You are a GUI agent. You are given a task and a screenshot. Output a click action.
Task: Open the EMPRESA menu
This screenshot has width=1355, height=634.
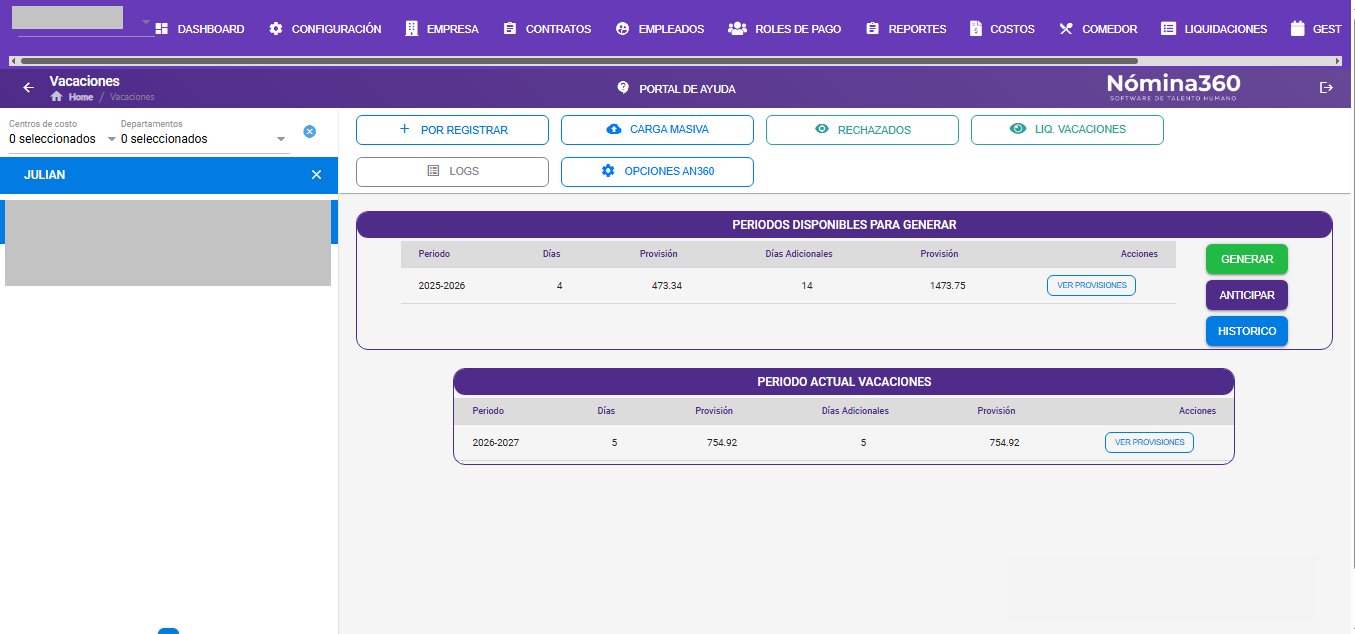[x=441, y=29]
